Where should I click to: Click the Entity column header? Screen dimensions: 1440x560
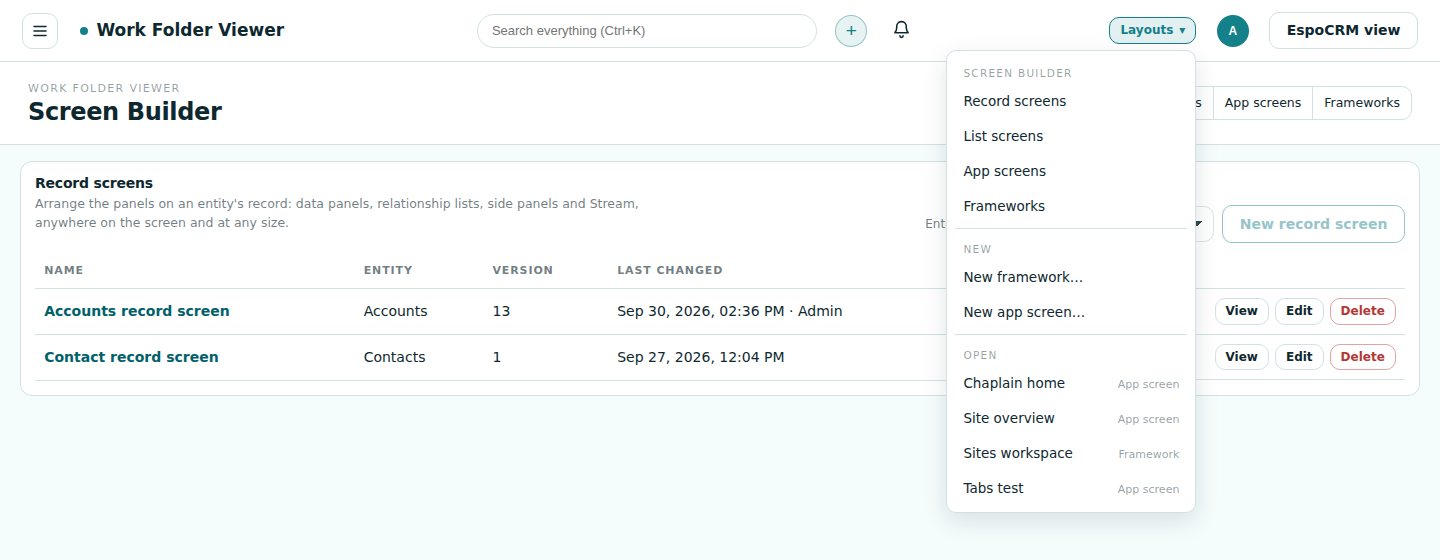pos(388,270)
